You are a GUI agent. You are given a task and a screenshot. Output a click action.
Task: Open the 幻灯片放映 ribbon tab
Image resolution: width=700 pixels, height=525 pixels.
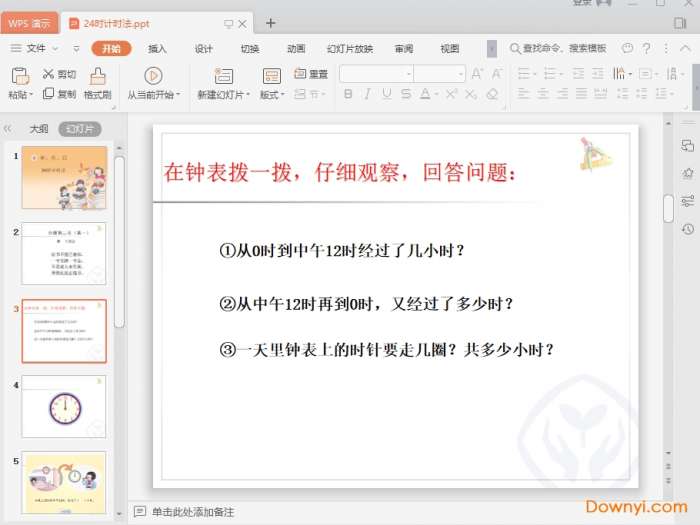(x=350, y=48)
